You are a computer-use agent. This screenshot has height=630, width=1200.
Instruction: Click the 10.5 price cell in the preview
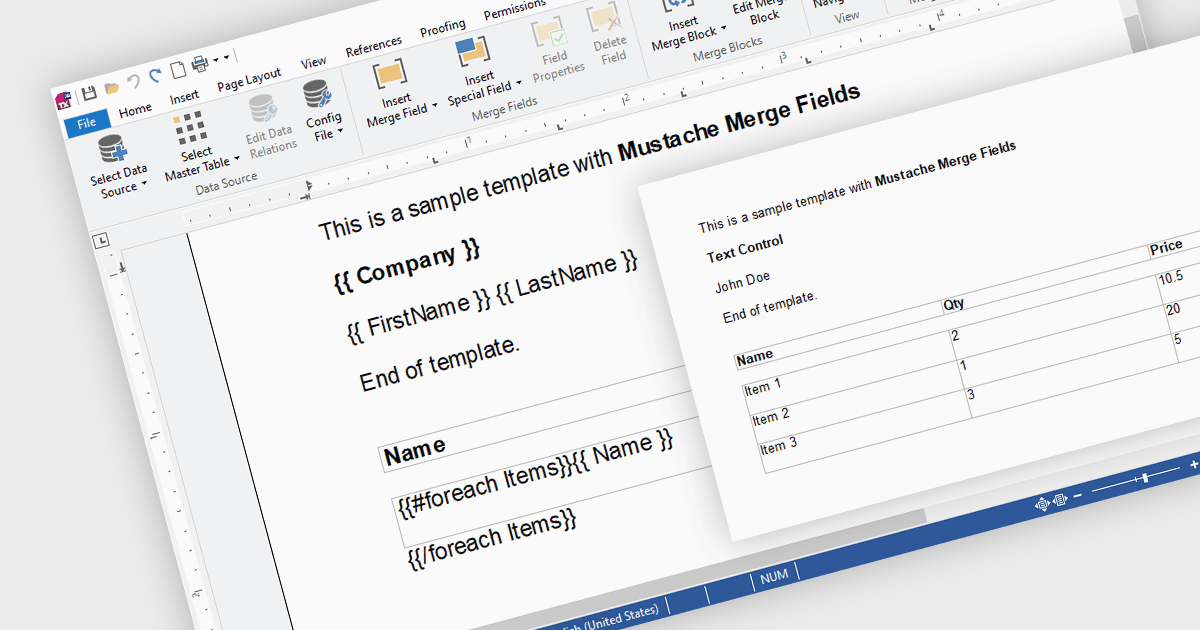coord(1171,277)
